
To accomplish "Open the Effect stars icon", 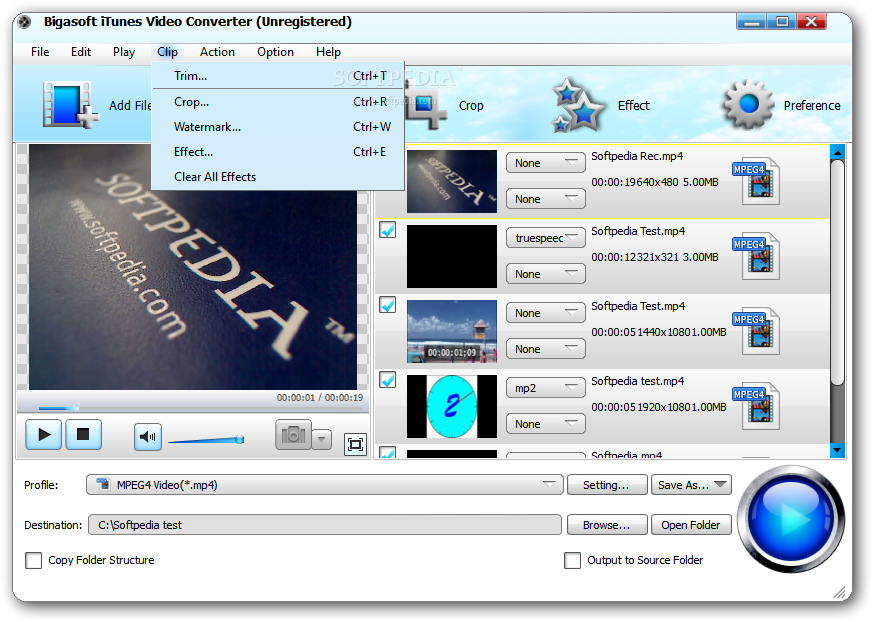I will point(577,105).
